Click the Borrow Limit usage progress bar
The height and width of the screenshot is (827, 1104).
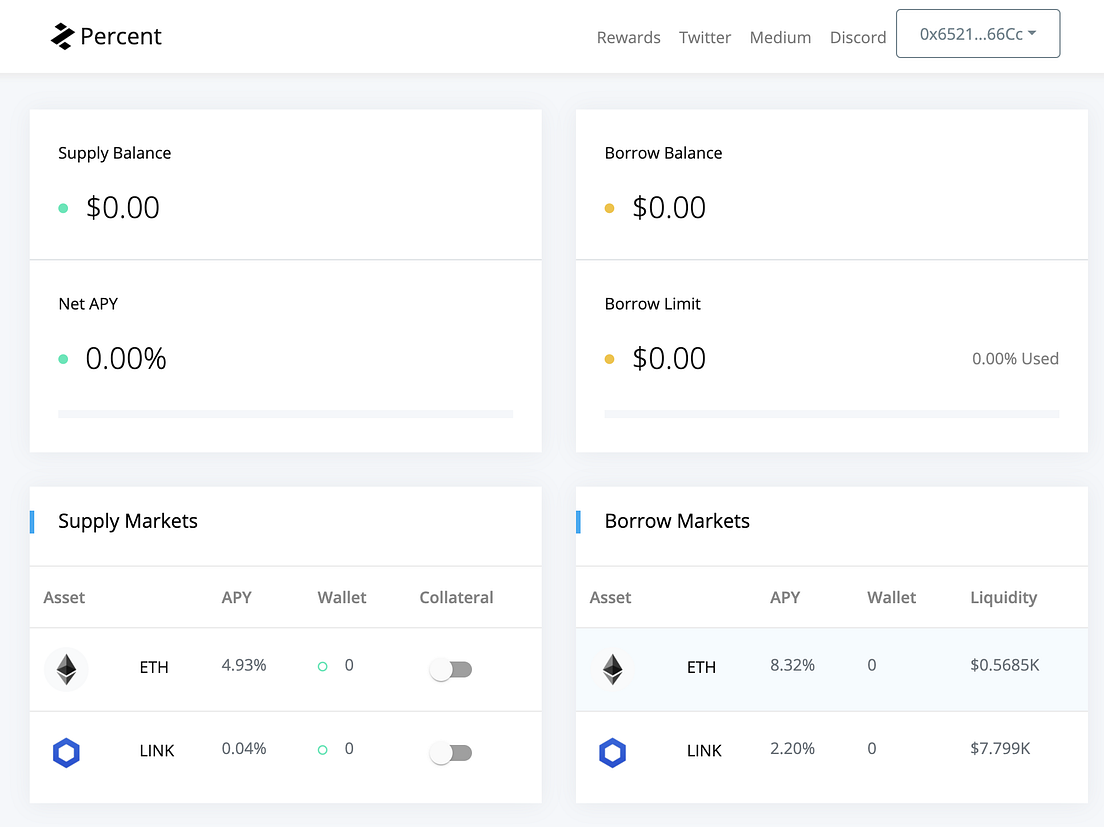tap(832, 414)
